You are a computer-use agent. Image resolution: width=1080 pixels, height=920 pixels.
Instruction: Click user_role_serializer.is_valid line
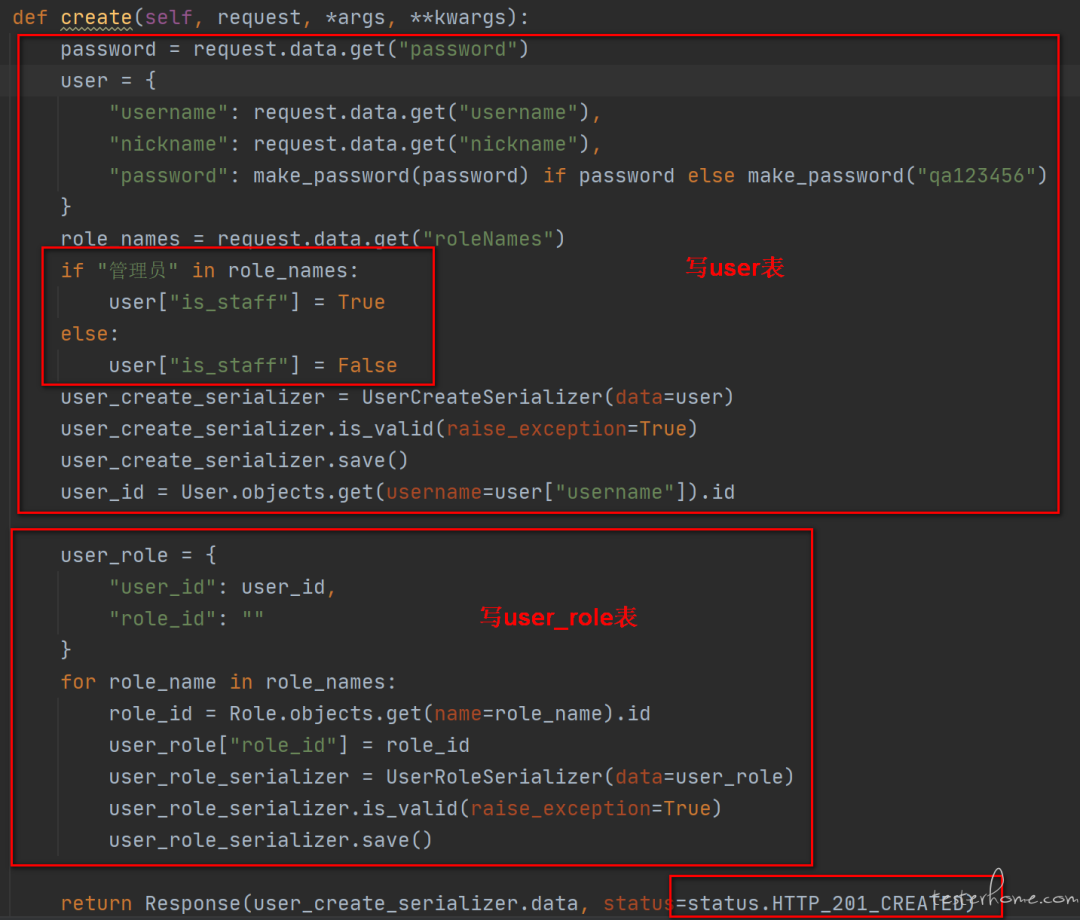coord(415,809)
